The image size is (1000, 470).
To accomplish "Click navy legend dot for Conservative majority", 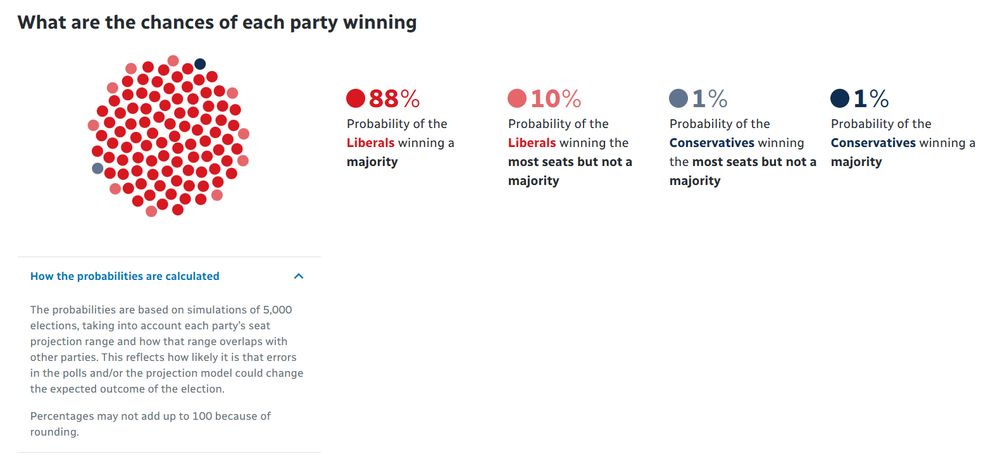I will click(x=840, y=98).
